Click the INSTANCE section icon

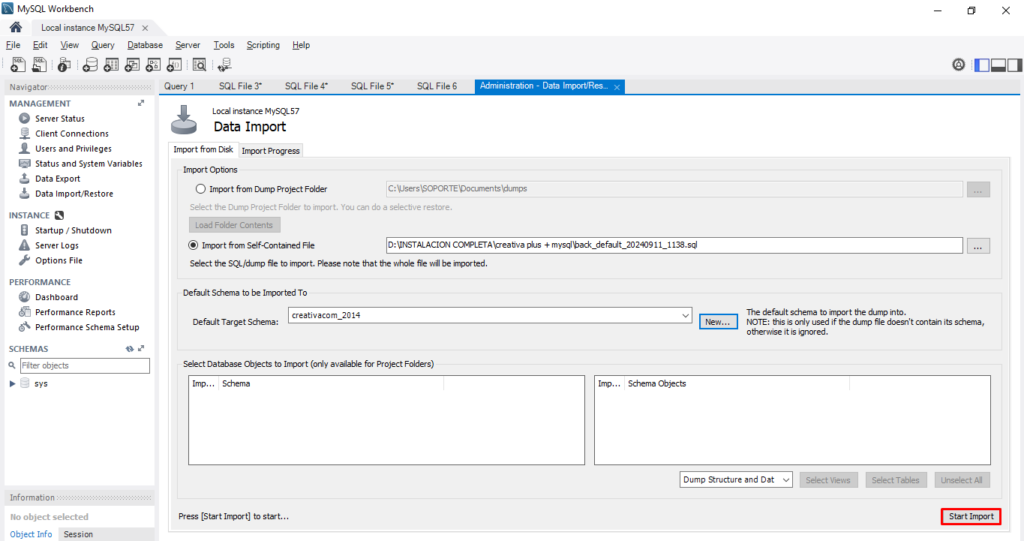pyautogui.click(x=59, y=215)
